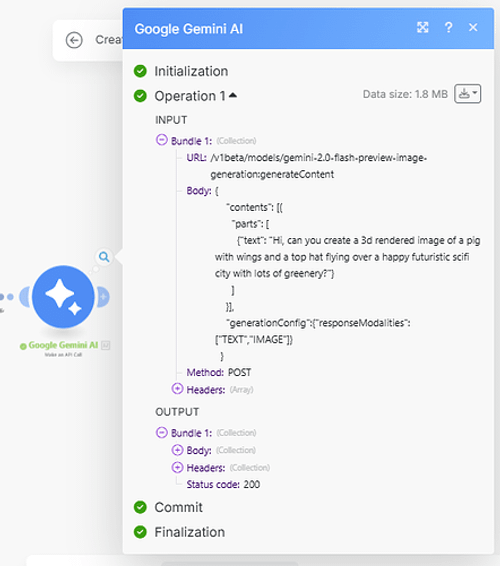Open help with the question mark icon

pyautogui.click(x=448, y=27)
